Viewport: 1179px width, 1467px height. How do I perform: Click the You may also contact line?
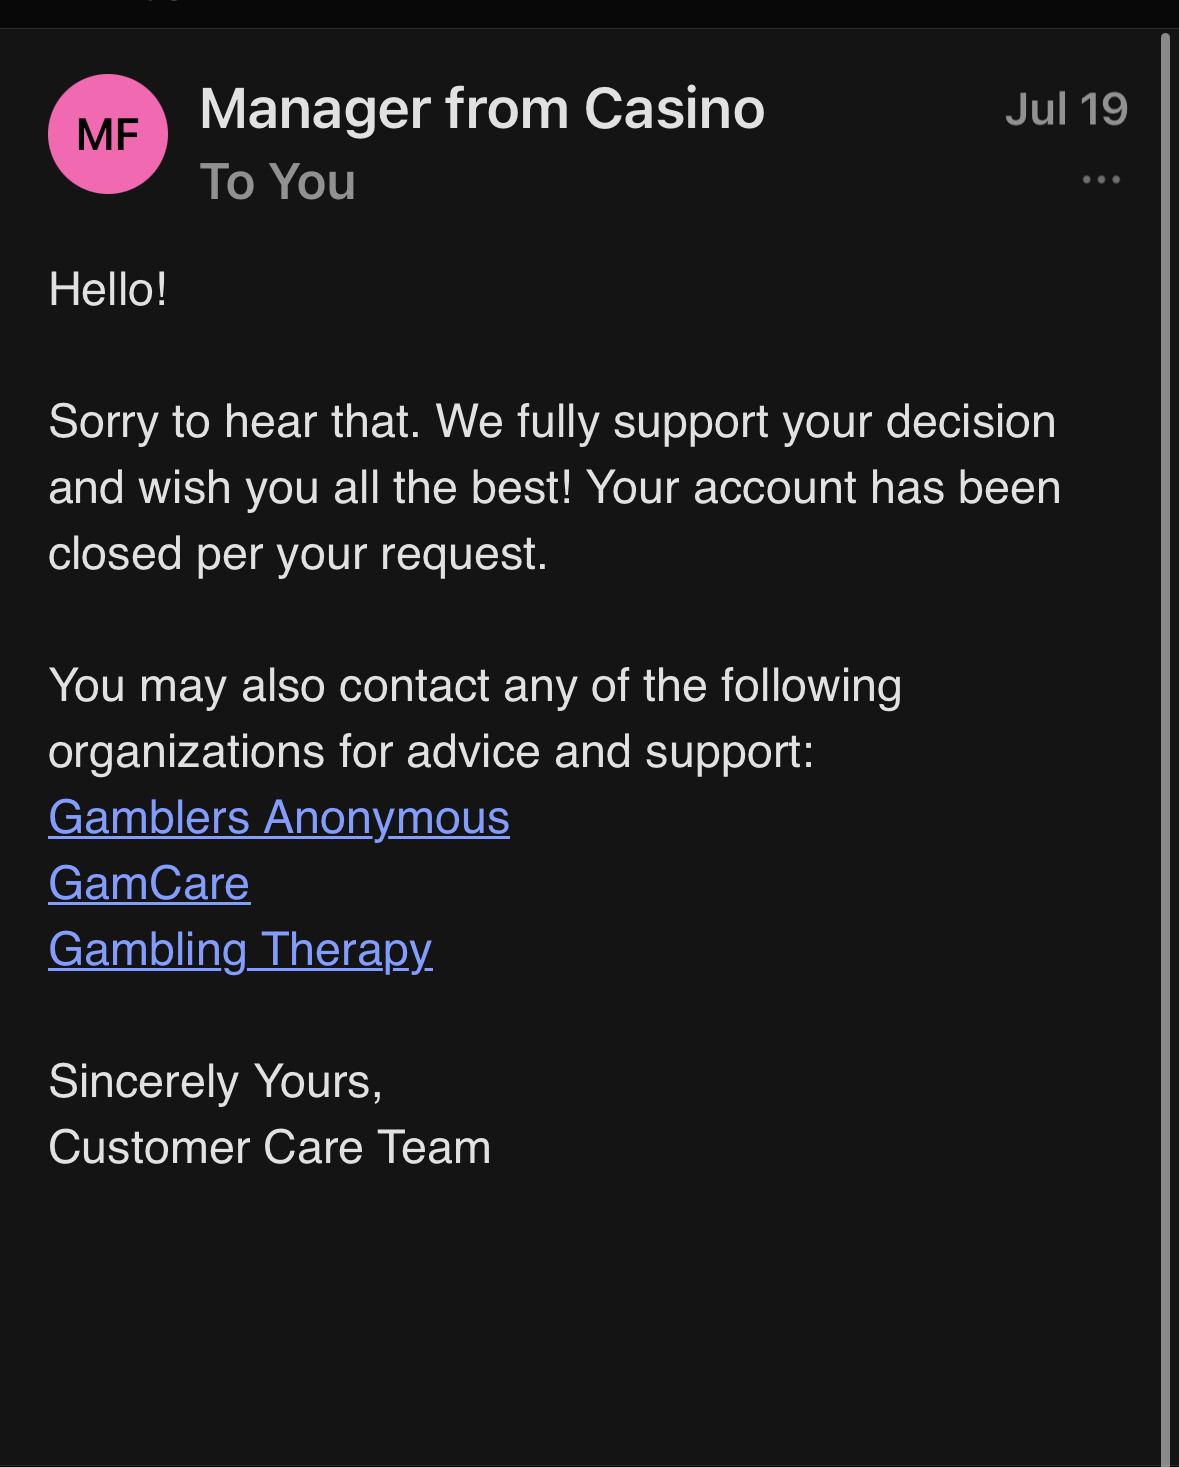(x=475, y=685)
